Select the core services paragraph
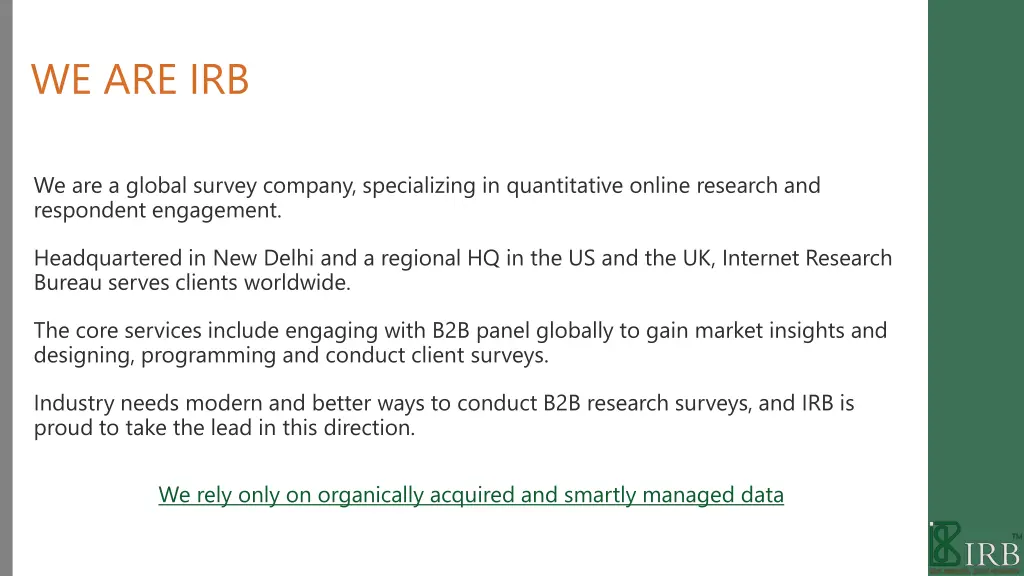The height and width of the screenshot is (576, 1024). 460,343
